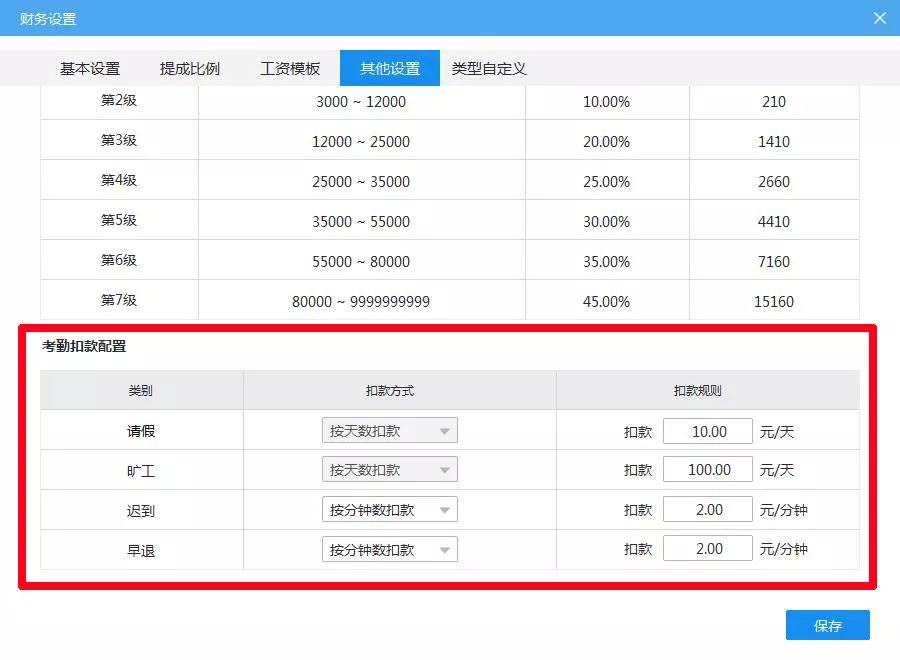This screenshot has height=660, width=900.
Task: Open the 工资模板 tab
Action: pos(290,68)
